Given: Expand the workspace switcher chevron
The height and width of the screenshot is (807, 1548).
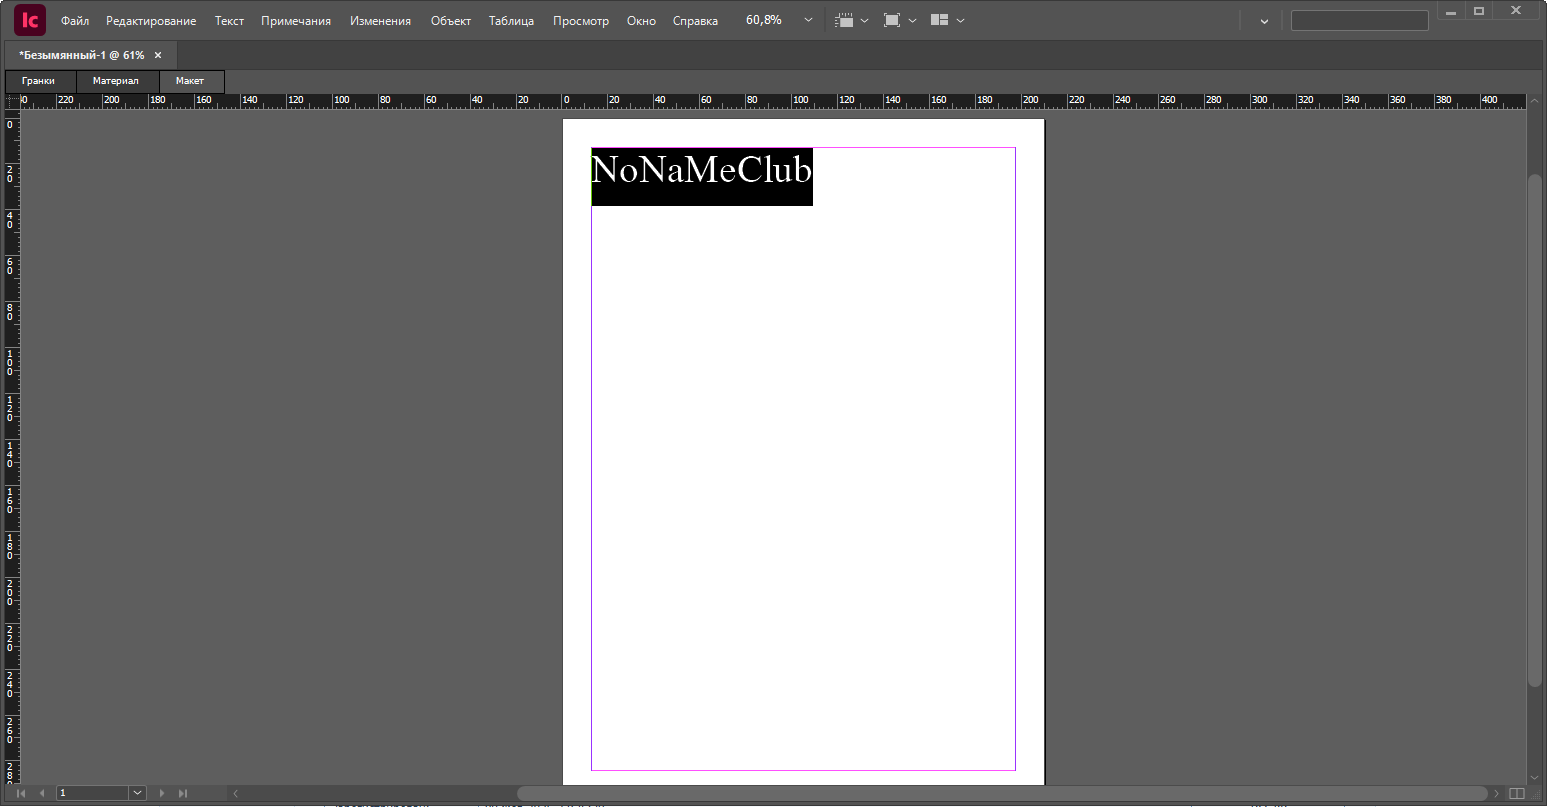Looking at the screenshot, I should (1264, 21).
